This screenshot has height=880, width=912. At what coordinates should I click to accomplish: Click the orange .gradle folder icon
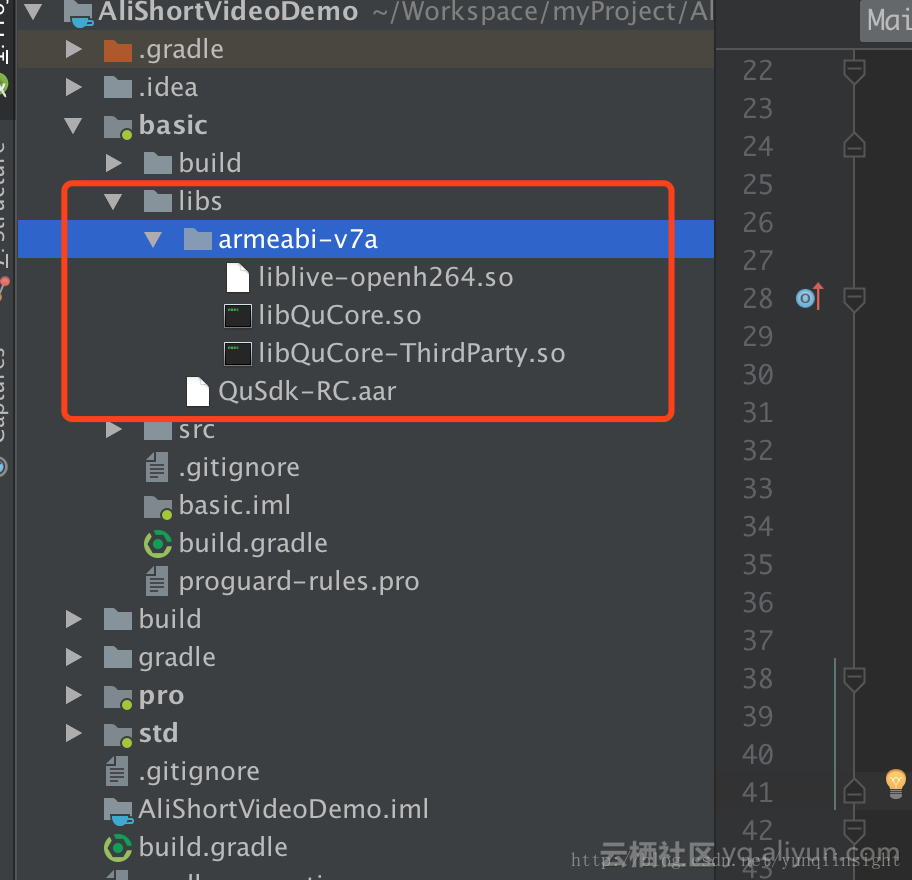(118, 51)
